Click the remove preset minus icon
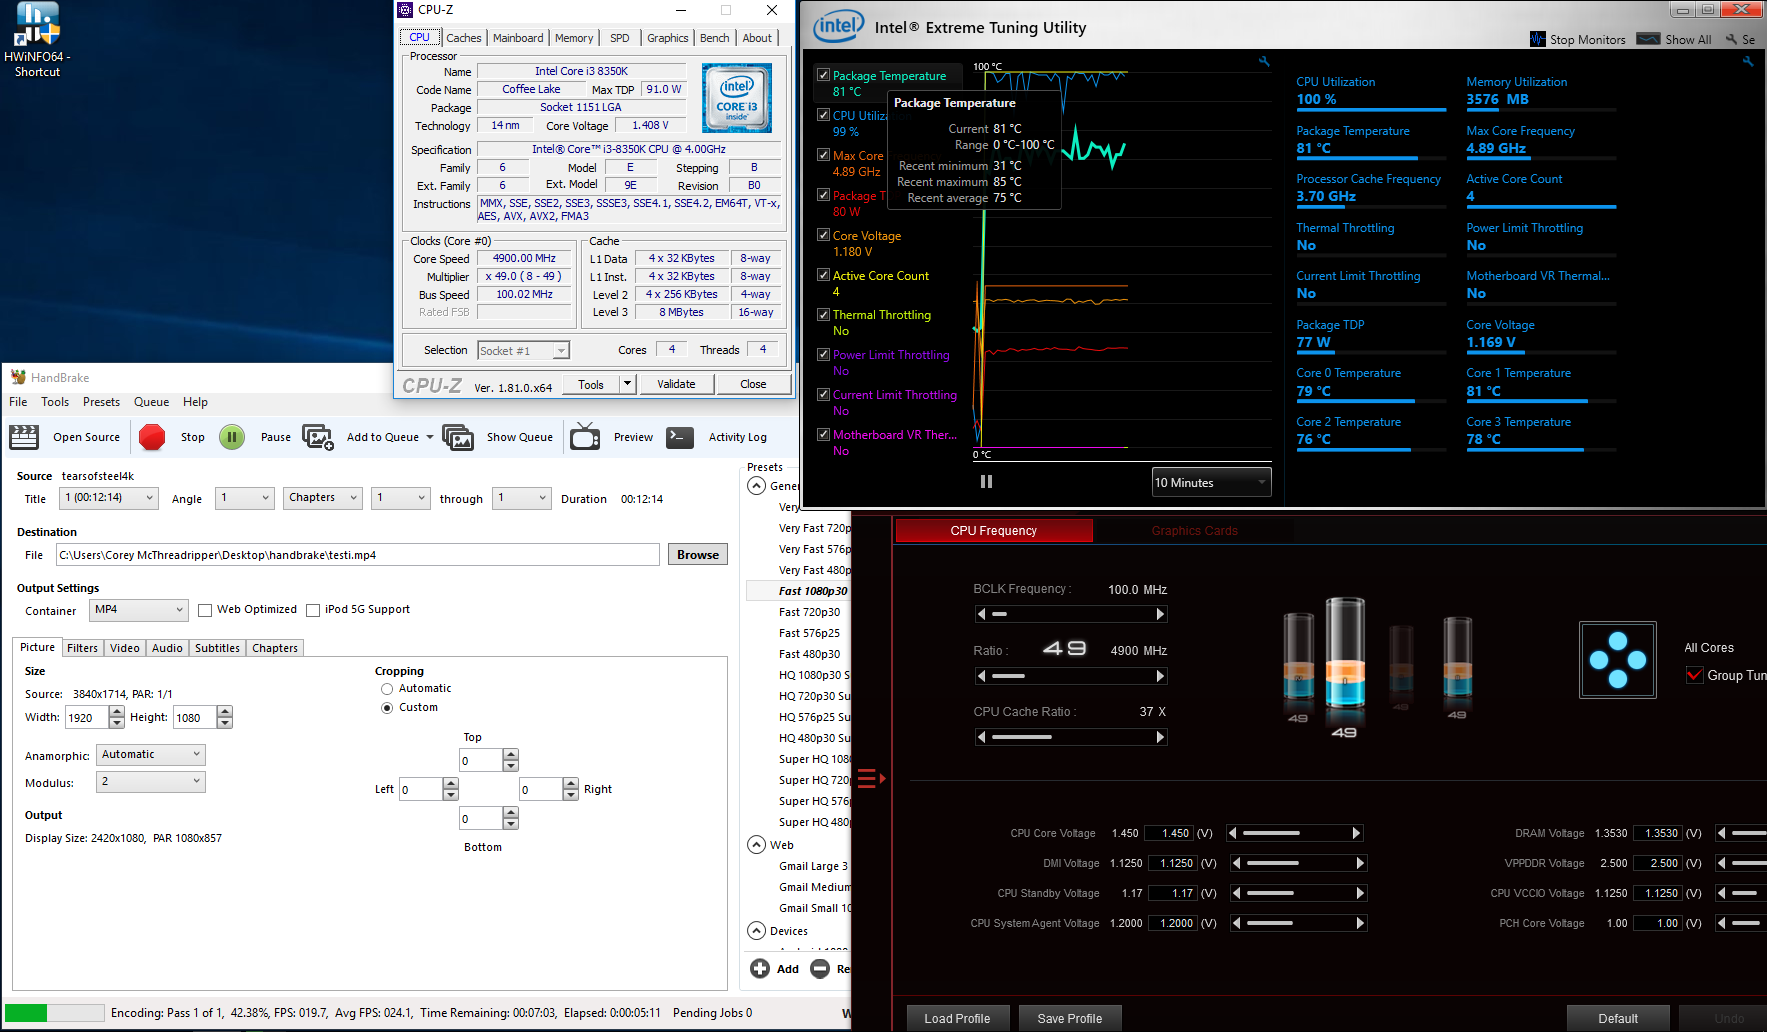Viewport: 1767px width, 1032px height. (820, 968)
